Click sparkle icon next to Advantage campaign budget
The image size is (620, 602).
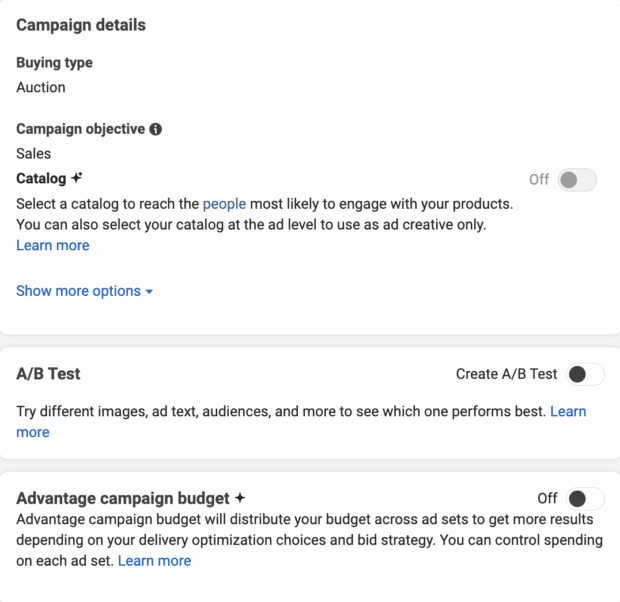[x=239, y=498]
